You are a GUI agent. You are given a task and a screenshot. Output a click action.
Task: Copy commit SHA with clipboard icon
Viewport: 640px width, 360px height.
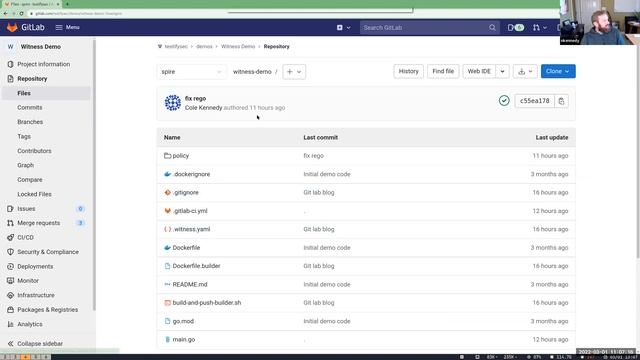coord(561,101)
